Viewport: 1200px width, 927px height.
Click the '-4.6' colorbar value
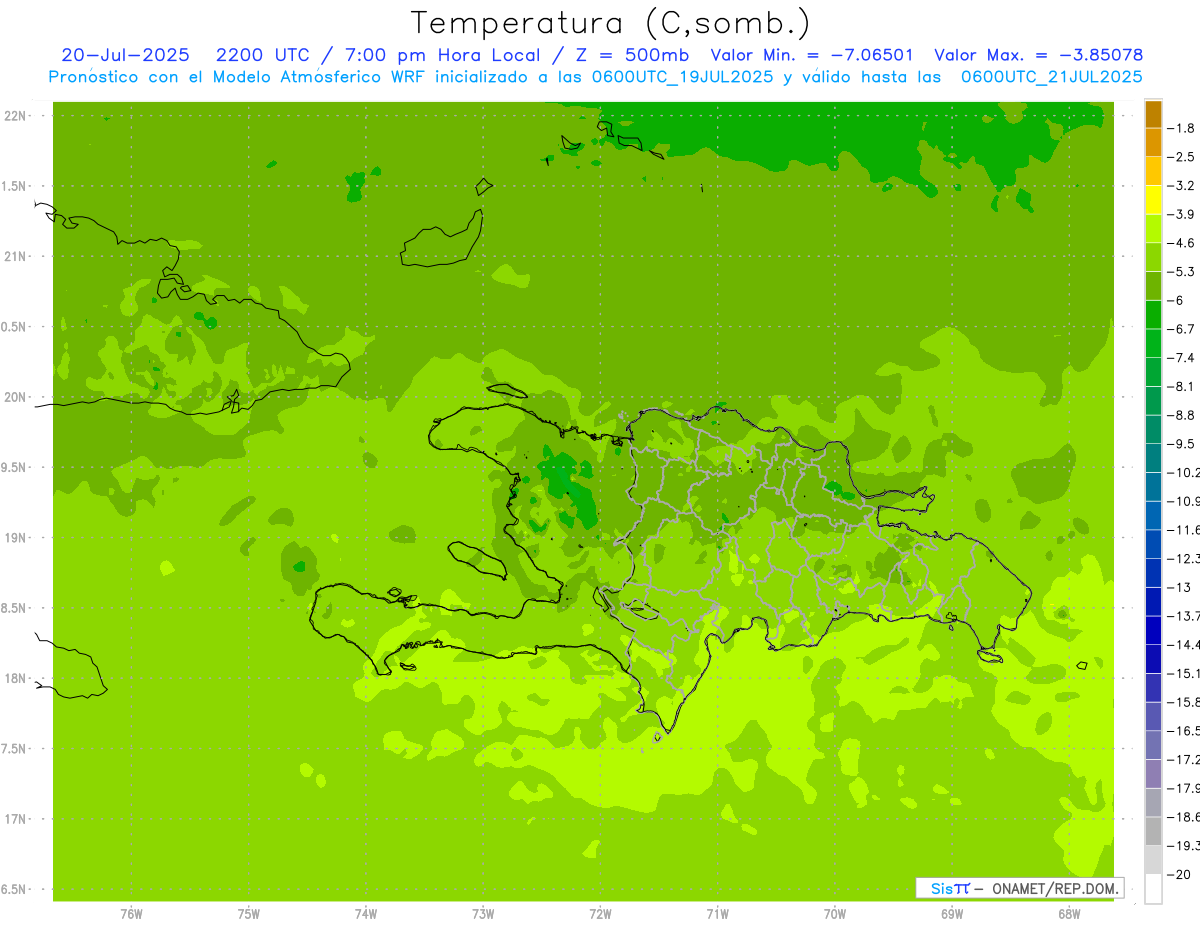(1181, 243)
